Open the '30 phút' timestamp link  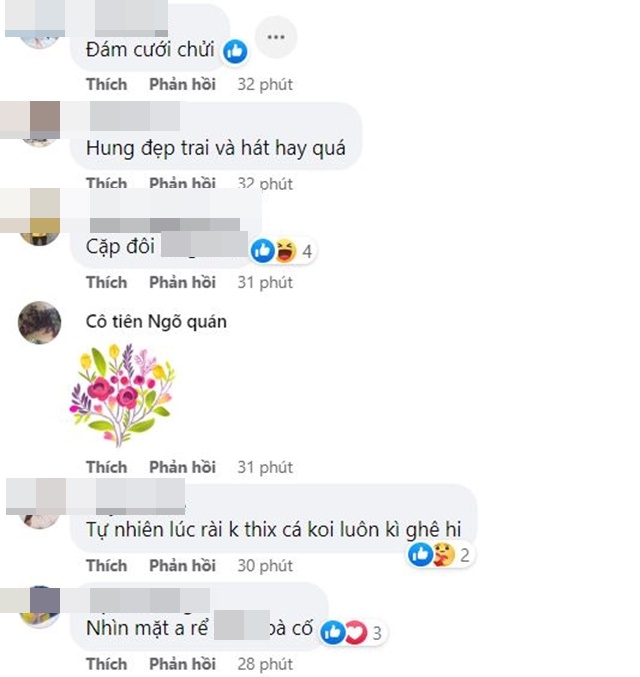[x=265, y=566]
